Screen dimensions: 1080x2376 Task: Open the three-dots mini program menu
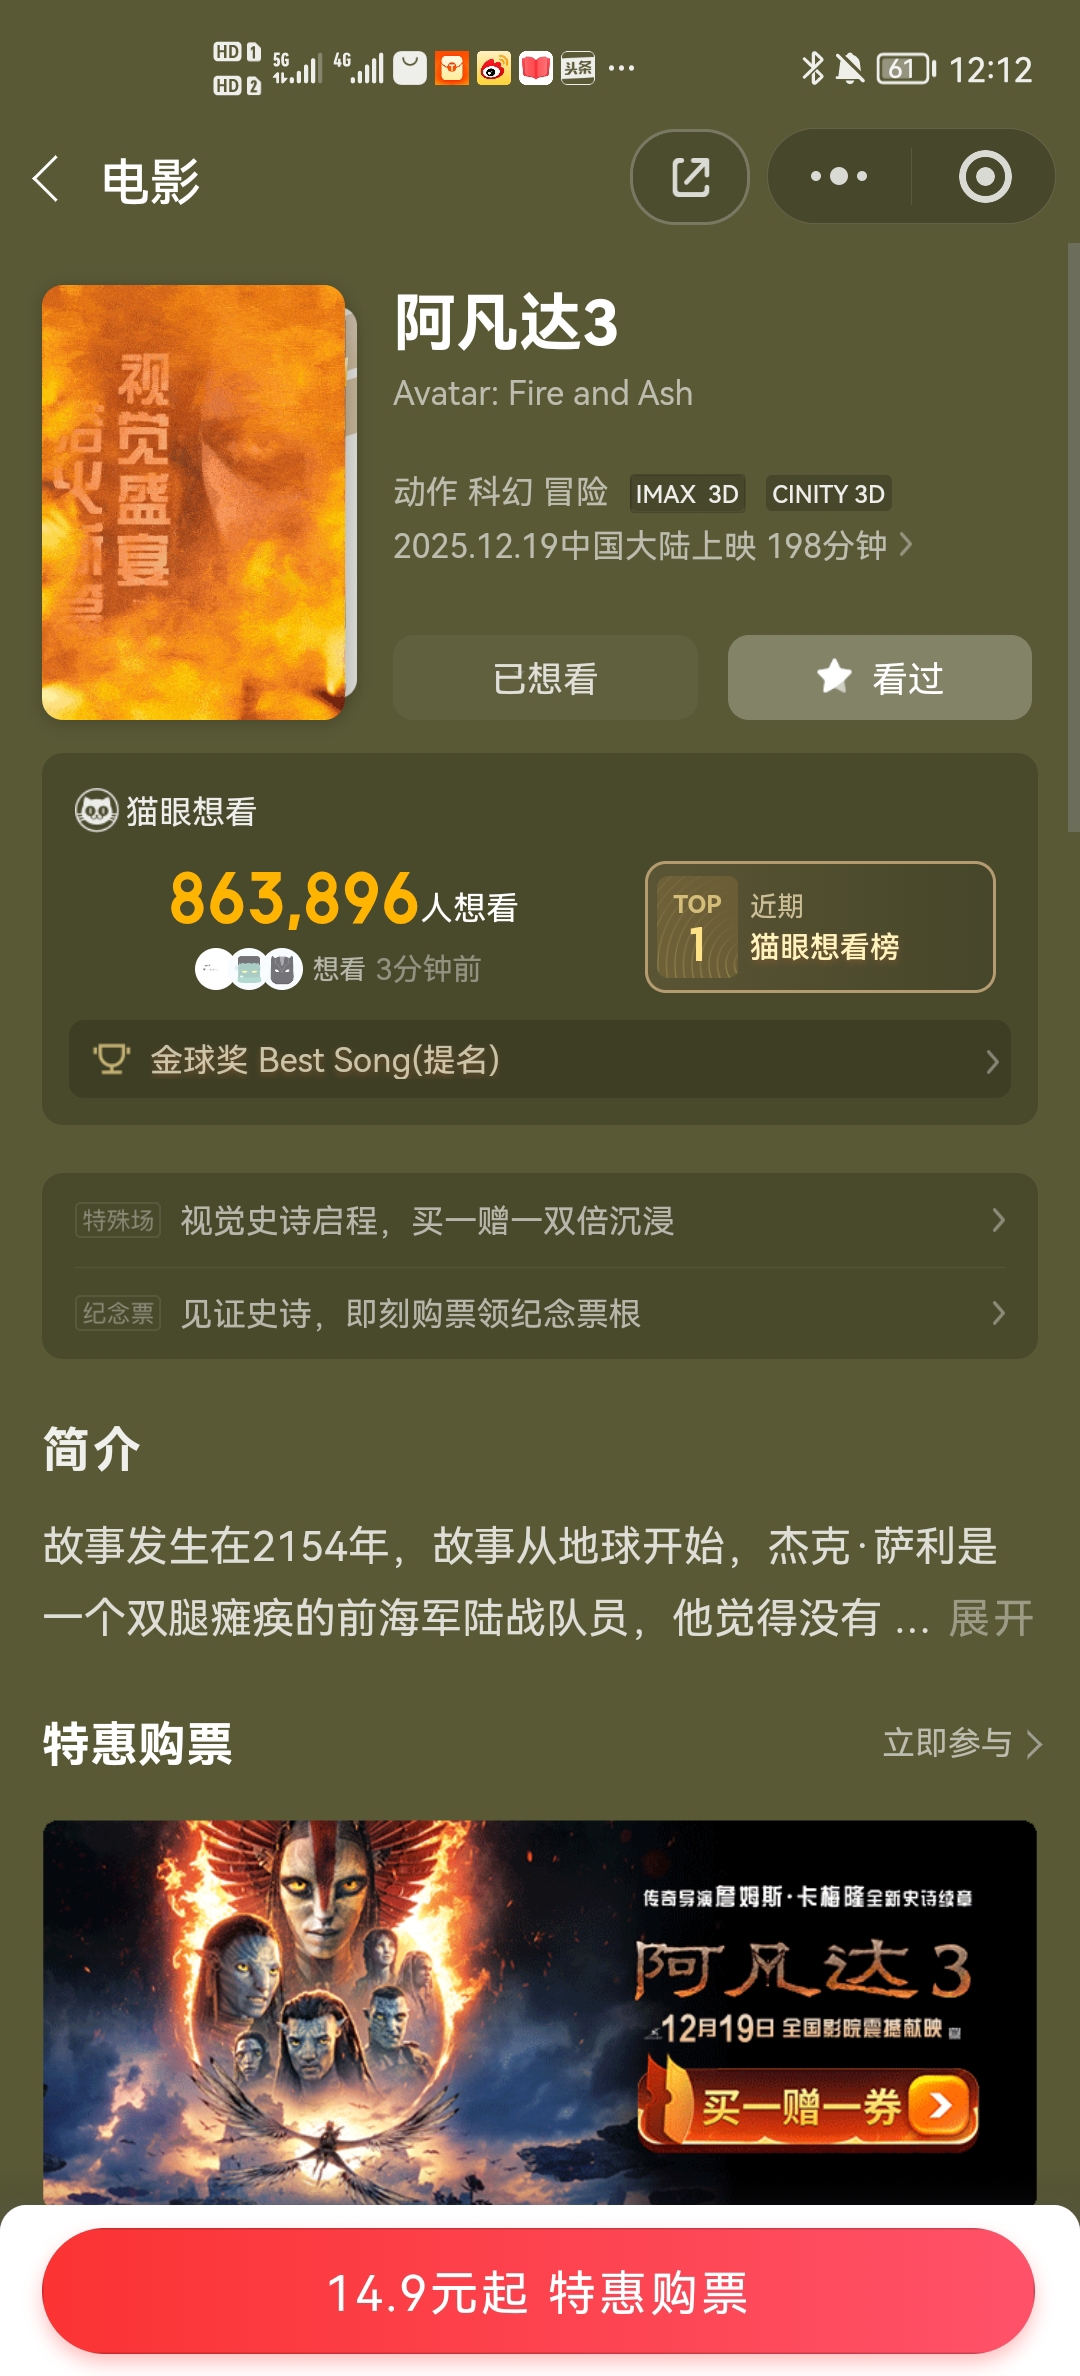click(839, 177)
